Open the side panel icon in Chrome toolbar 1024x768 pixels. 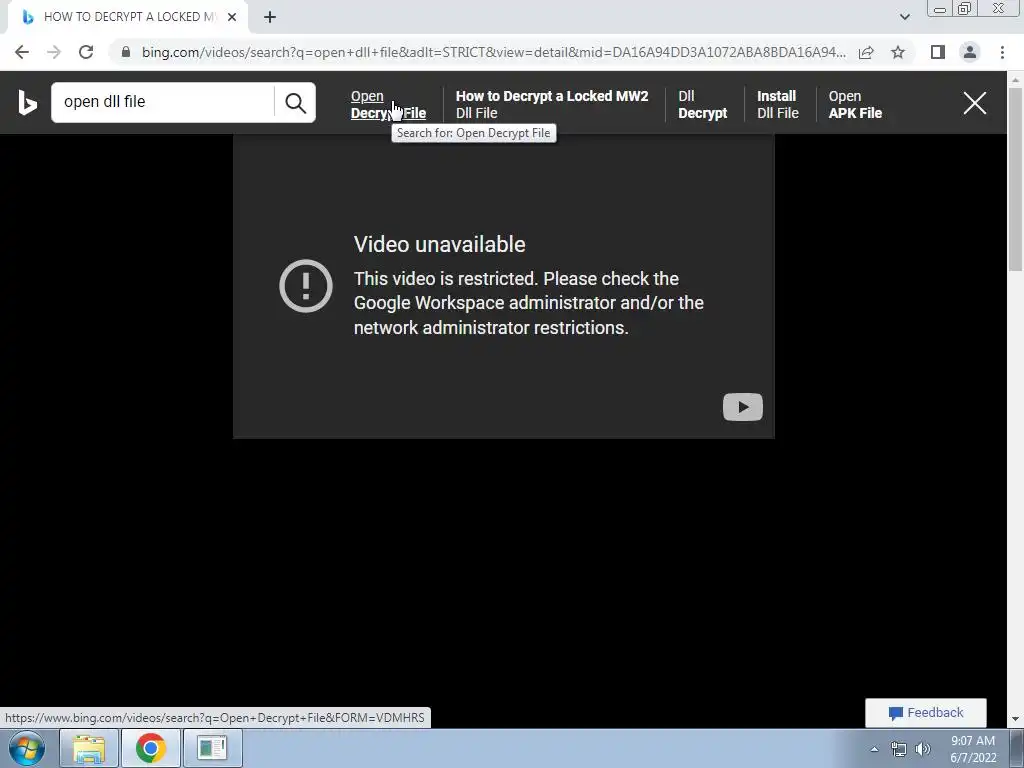938,52
